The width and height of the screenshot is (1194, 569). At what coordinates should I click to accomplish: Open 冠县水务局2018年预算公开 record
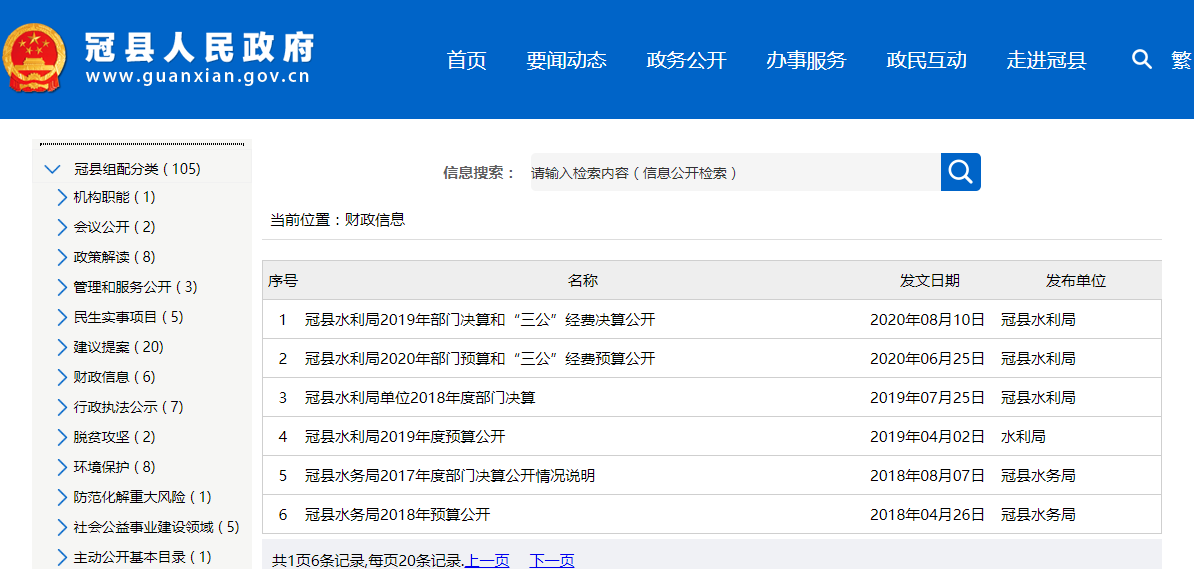398,515
